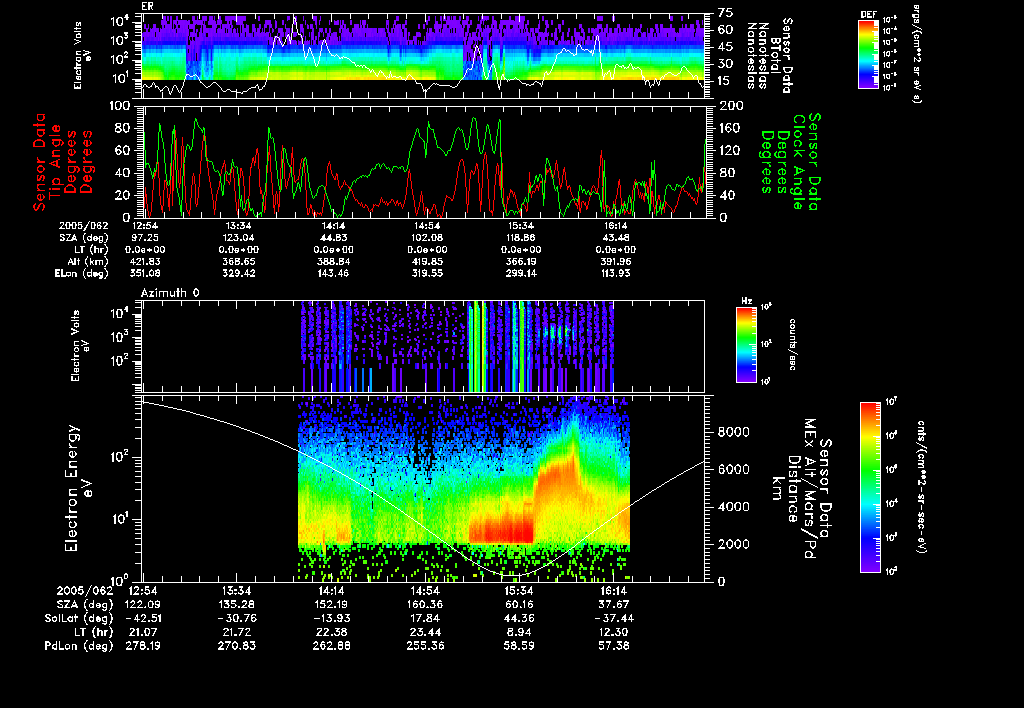This screenshot has height=708, width=1024.
Task: Click local time value 12.30
Action: pyautogui.click(x=613, y=632)
